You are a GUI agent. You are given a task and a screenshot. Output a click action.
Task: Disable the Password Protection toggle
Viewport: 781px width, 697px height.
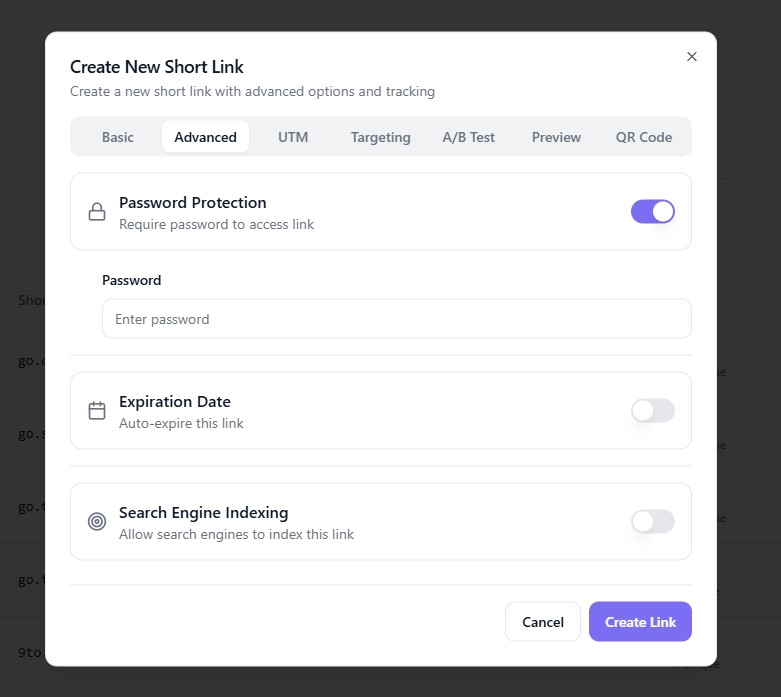[652, 212]
